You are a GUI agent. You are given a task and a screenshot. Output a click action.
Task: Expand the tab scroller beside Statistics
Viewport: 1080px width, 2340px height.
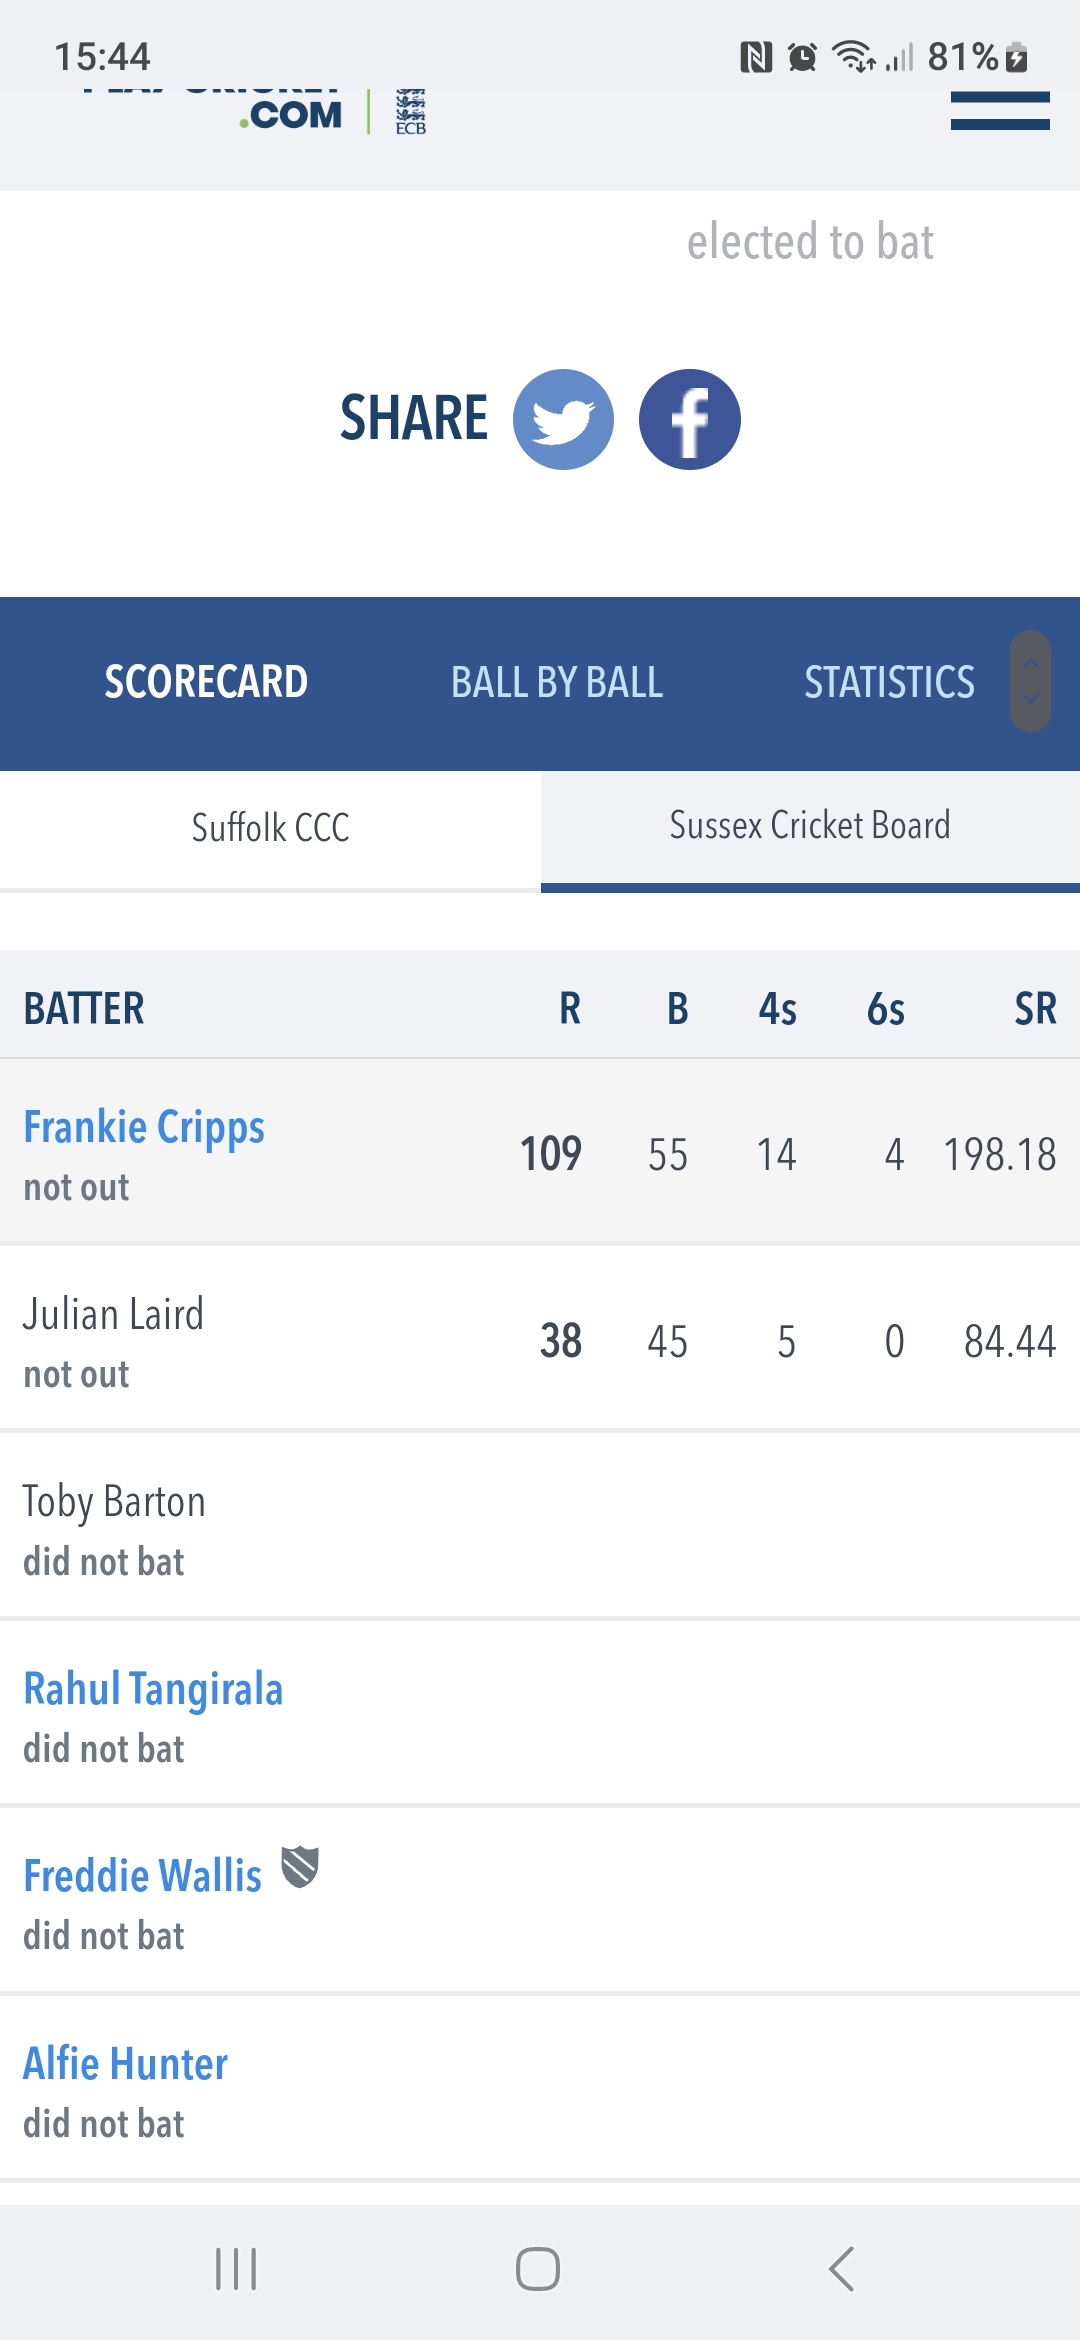pyautogui.click(x=1030, y=681)
